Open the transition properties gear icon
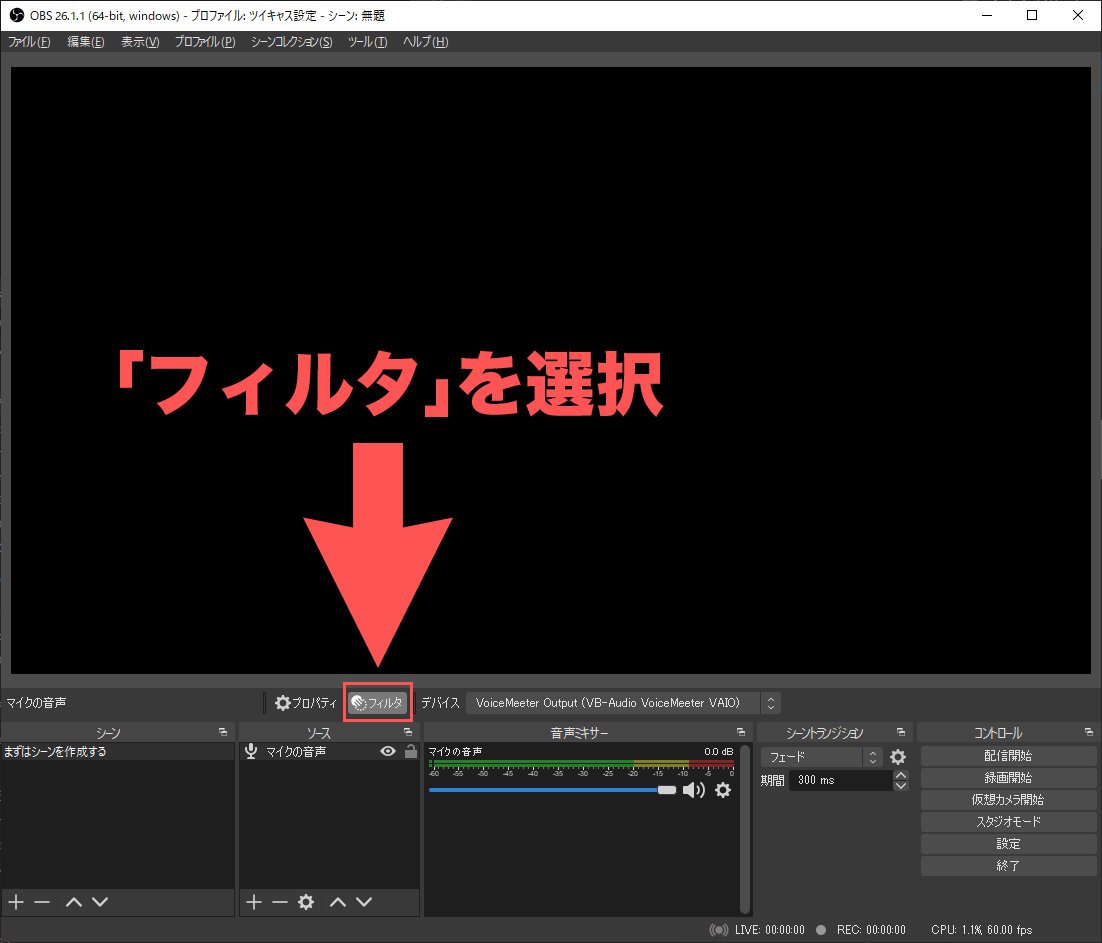The height and width of the screenshot is (943, 1102). click(897, 757)
